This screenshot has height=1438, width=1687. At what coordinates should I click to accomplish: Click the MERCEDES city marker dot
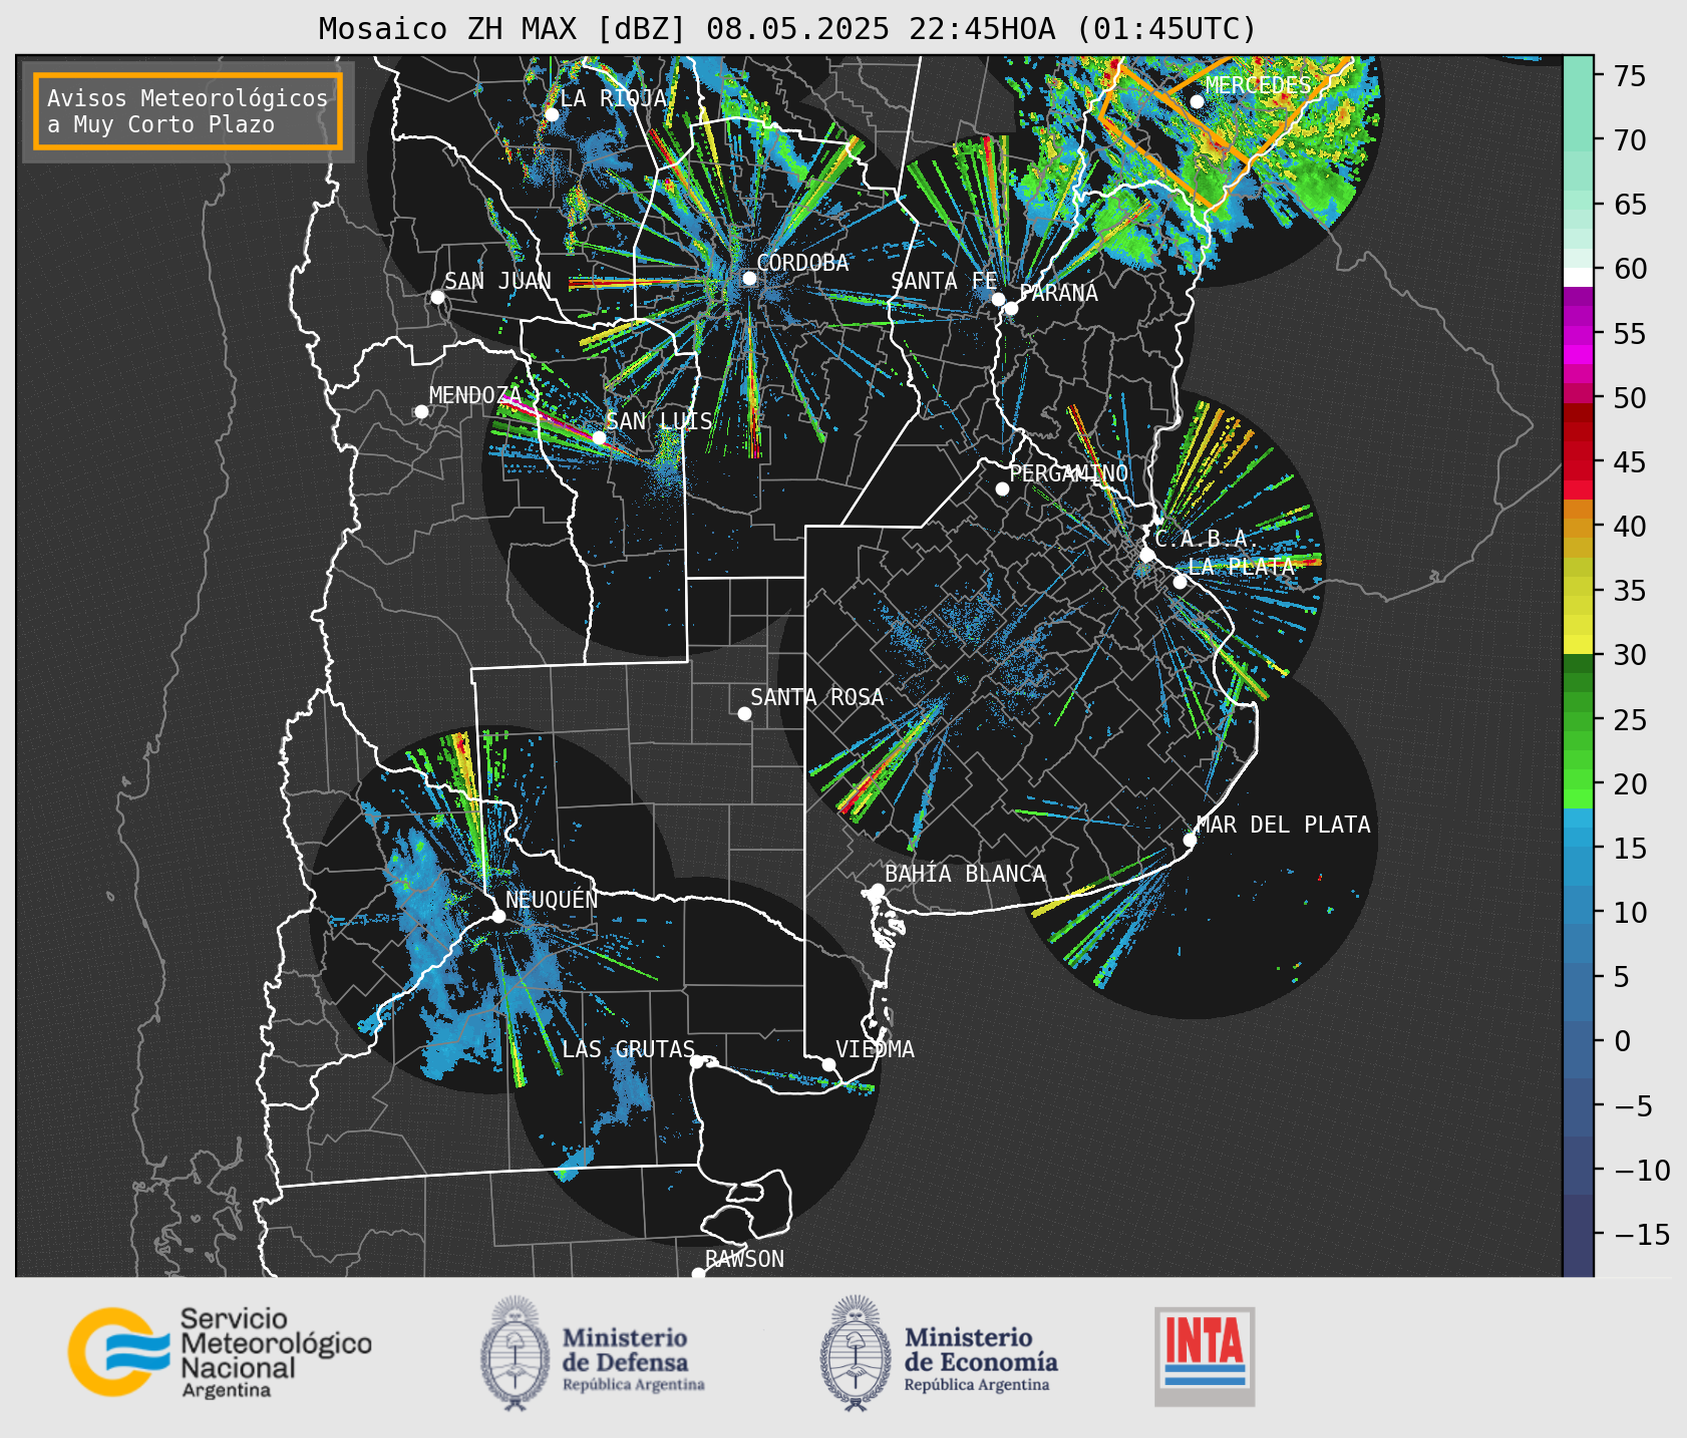[1196, 101]
